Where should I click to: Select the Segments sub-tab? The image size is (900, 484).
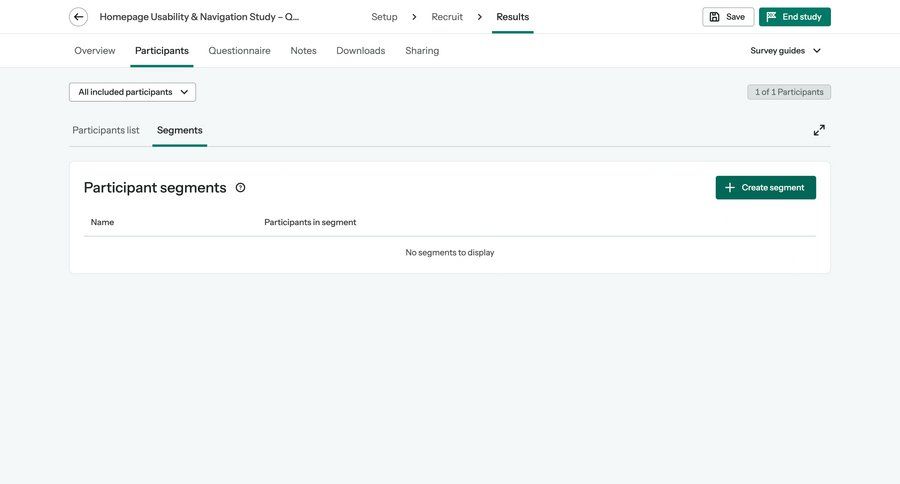pos(180,130)
